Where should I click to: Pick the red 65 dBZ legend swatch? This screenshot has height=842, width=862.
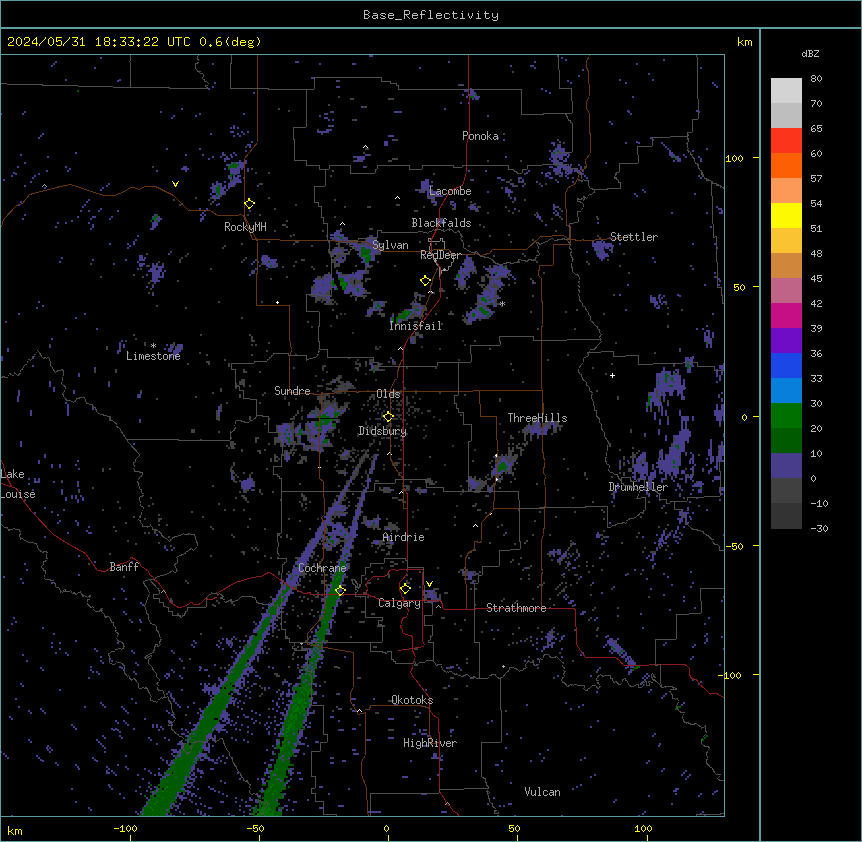coord(786,141)
